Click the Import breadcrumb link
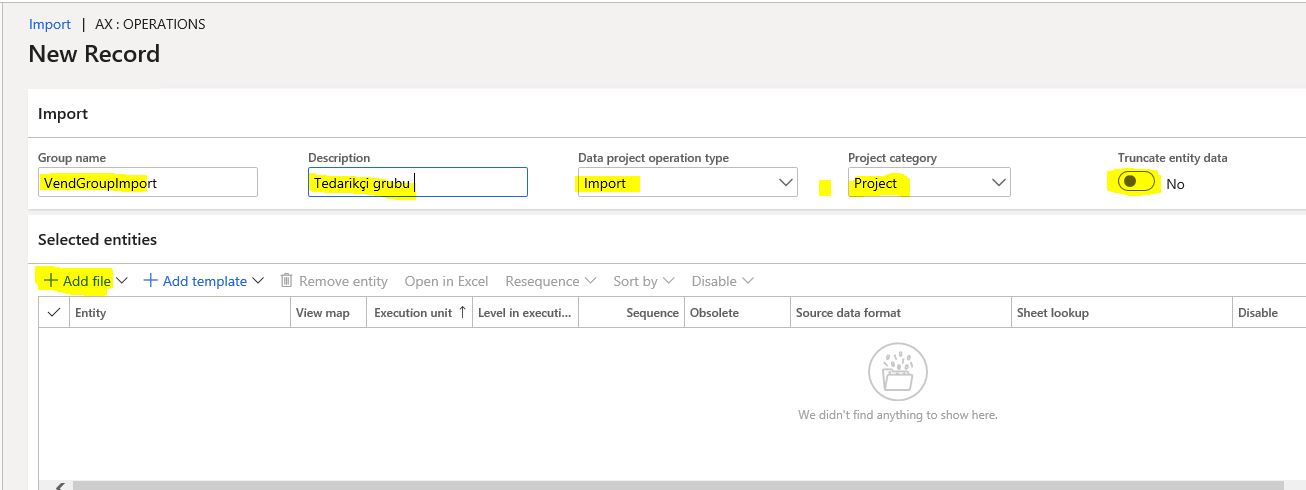 (50, 24)
